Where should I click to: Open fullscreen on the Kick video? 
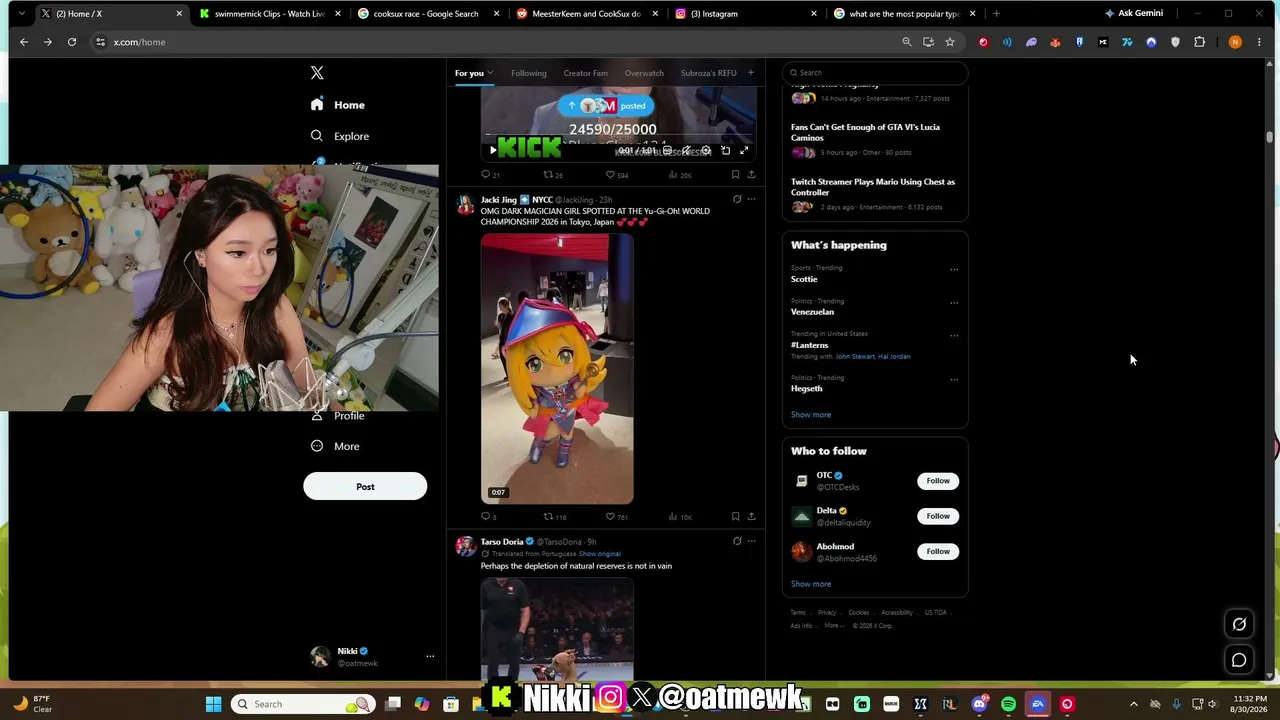tap(744, 150)
